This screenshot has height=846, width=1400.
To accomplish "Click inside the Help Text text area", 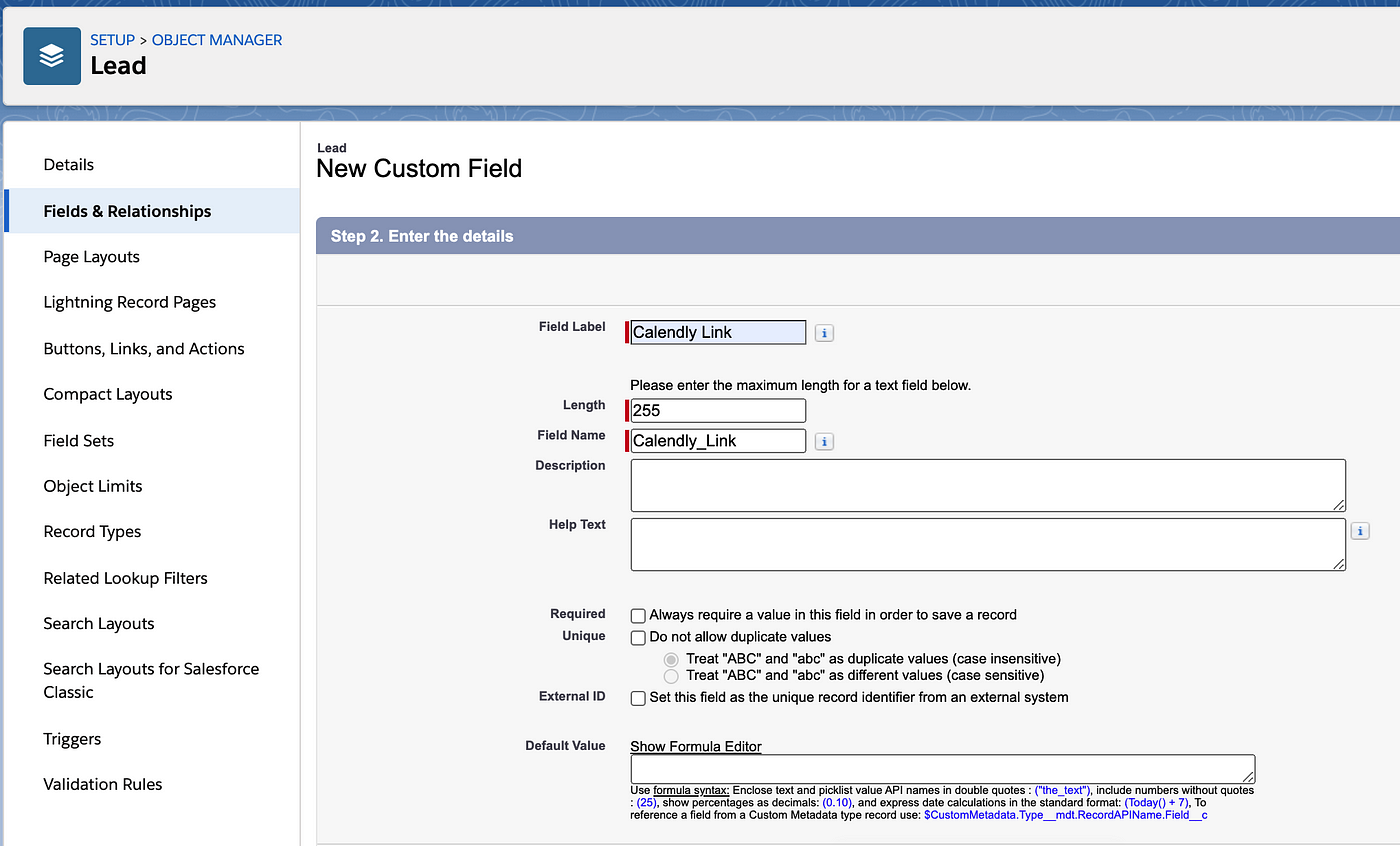I will (988, 544).
